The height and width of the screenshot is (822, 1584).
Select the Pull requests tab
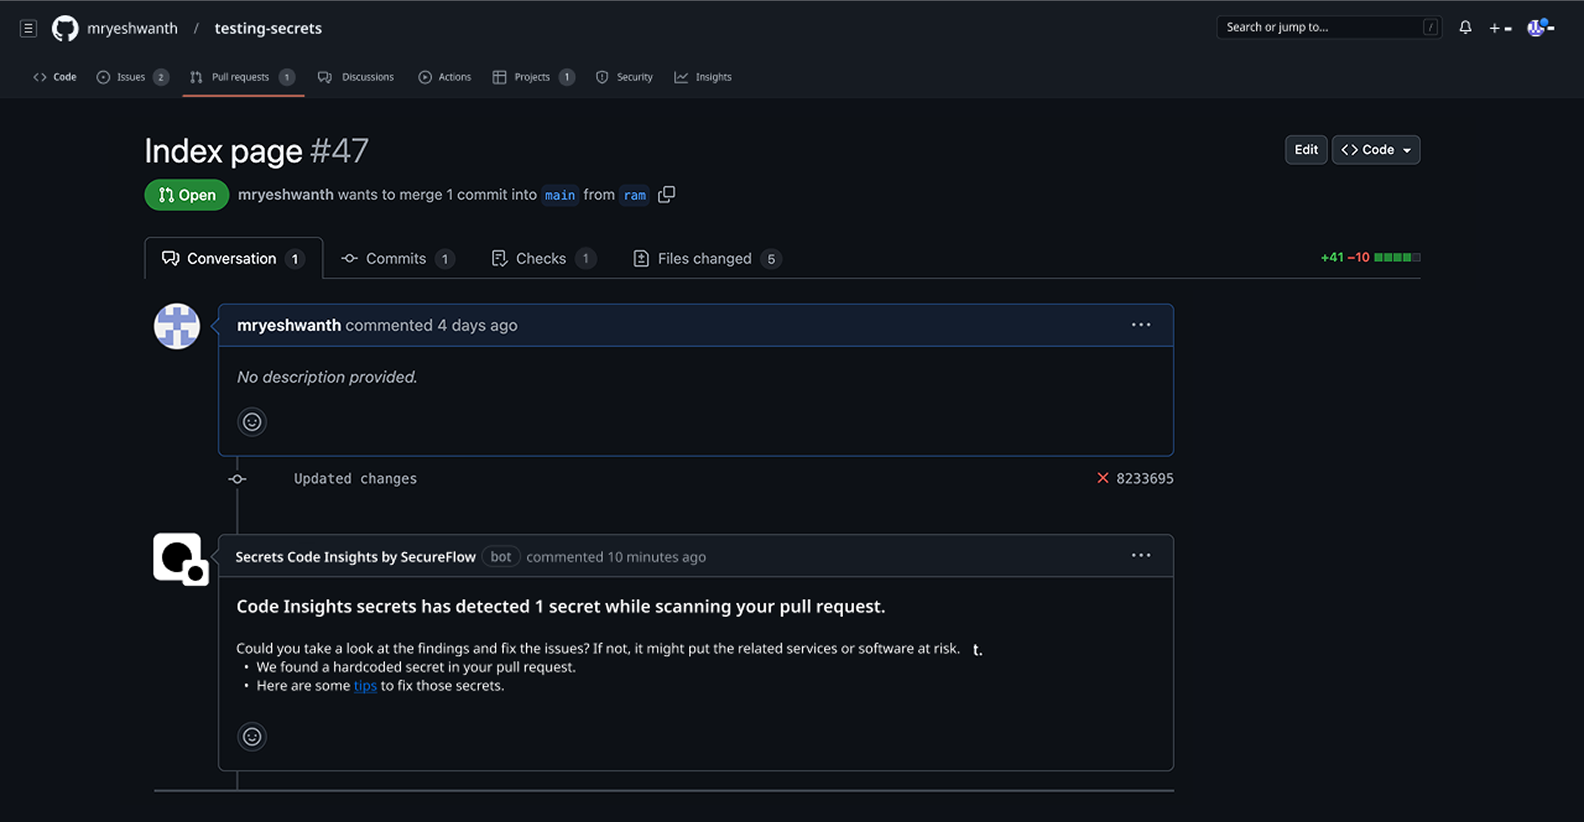[x=241, y=77]
